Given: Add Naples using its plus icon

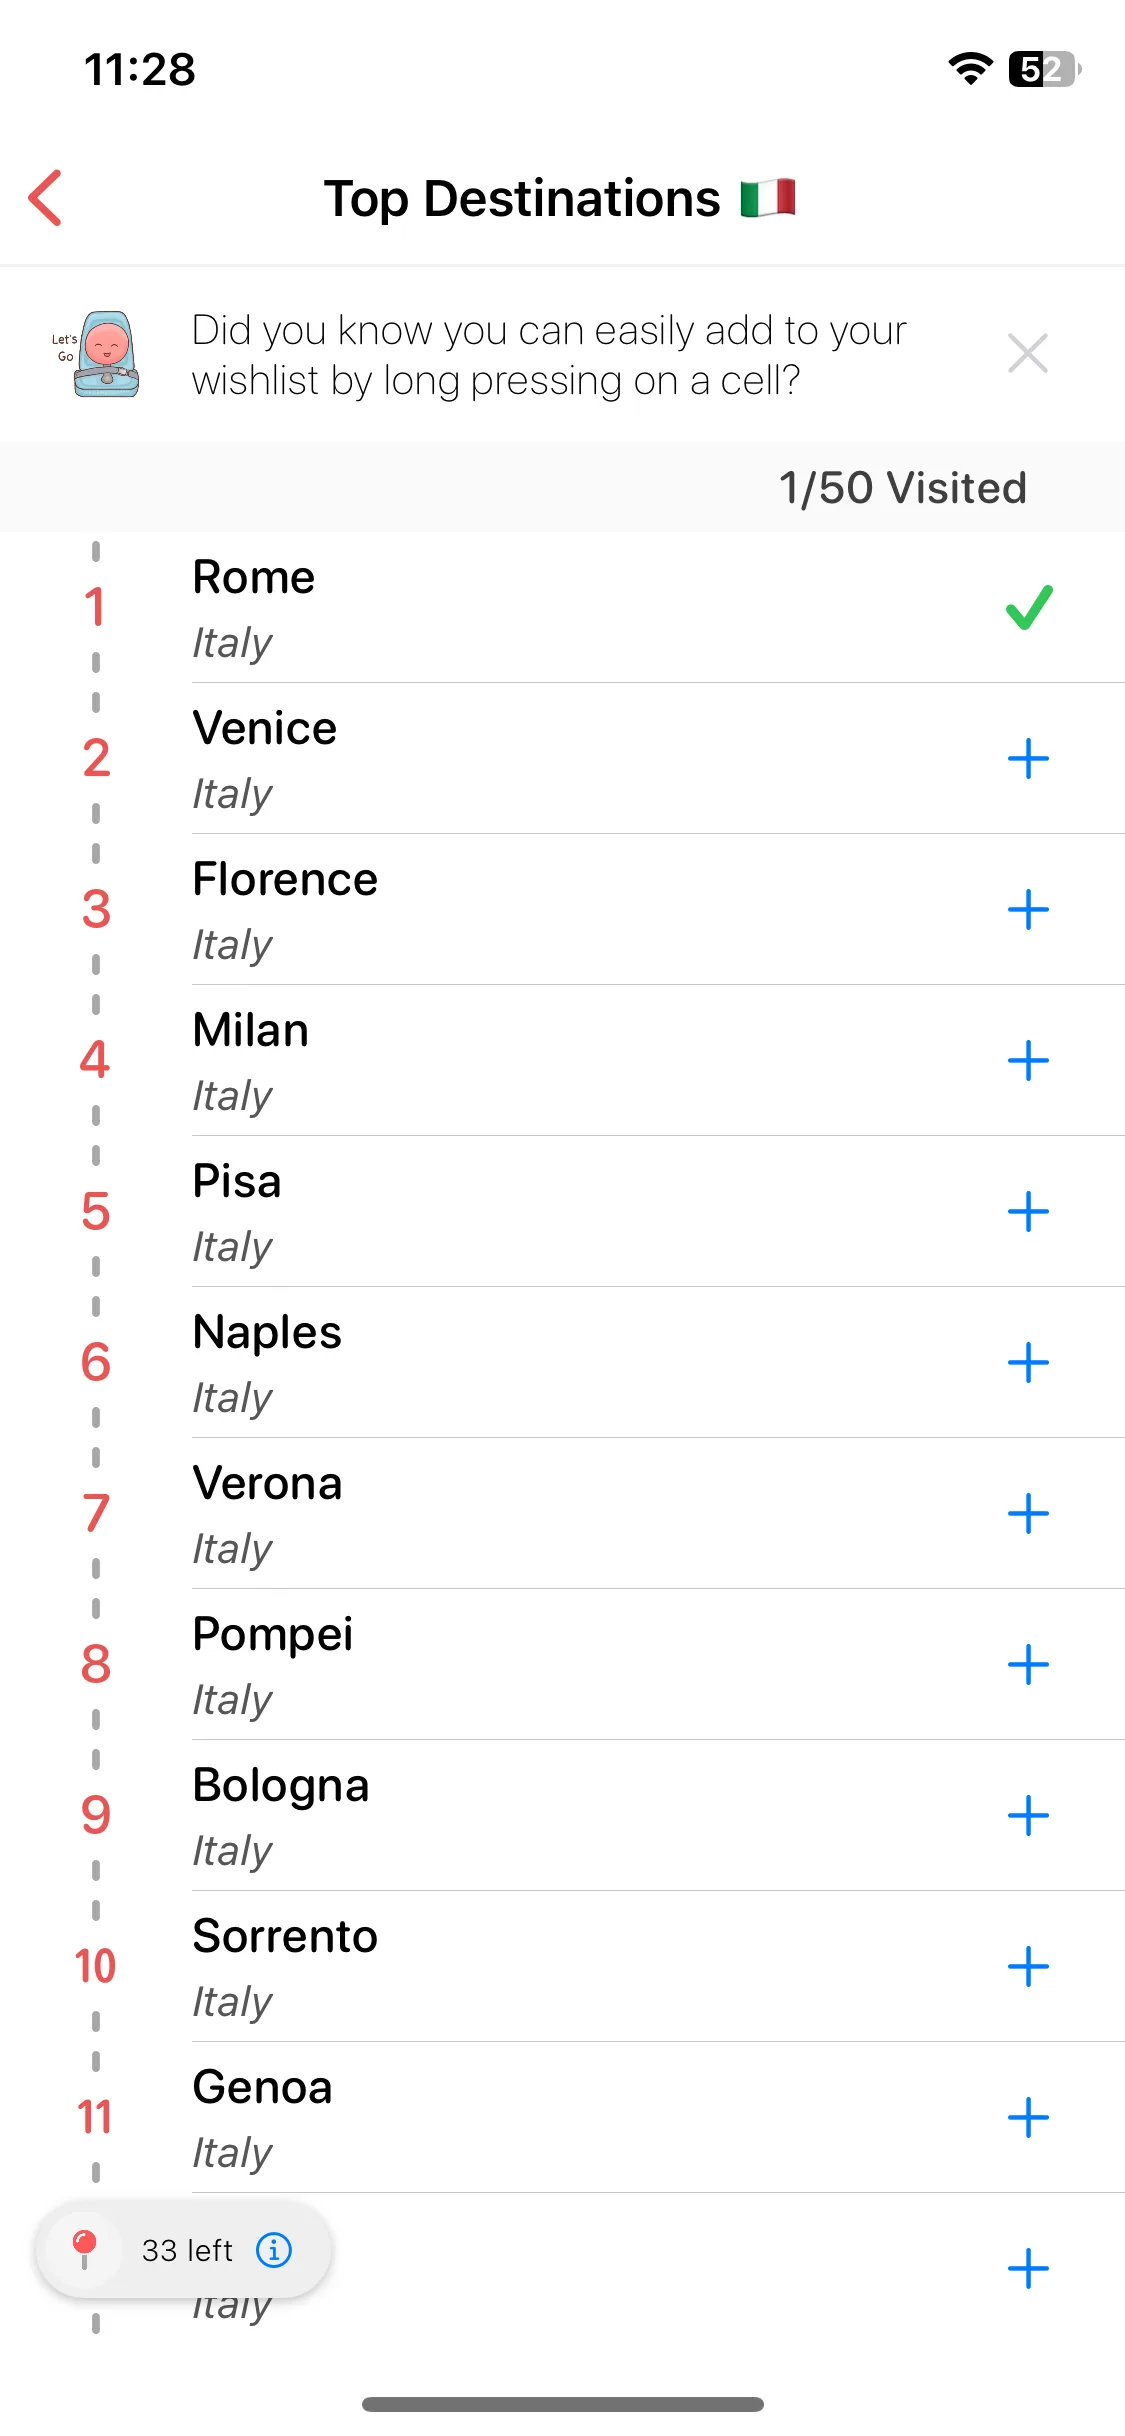Looking at the screenshot, I should (1028, 1362).
